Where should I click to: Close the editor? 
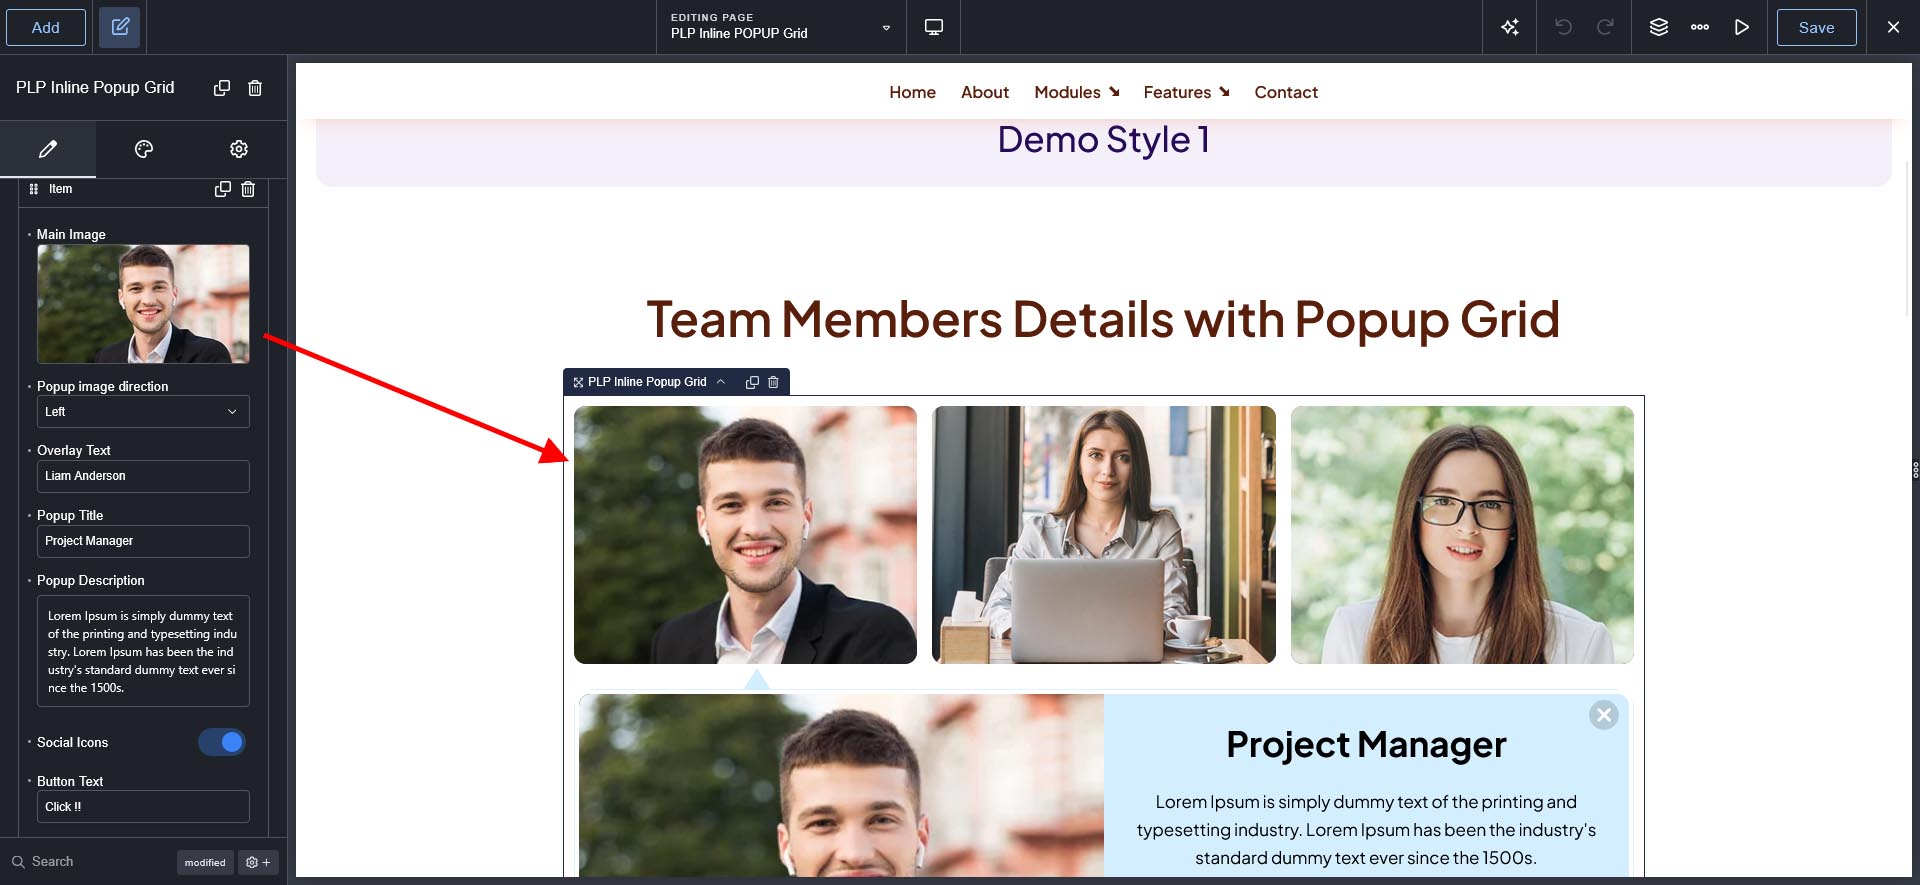click(x=1893, y=27)
